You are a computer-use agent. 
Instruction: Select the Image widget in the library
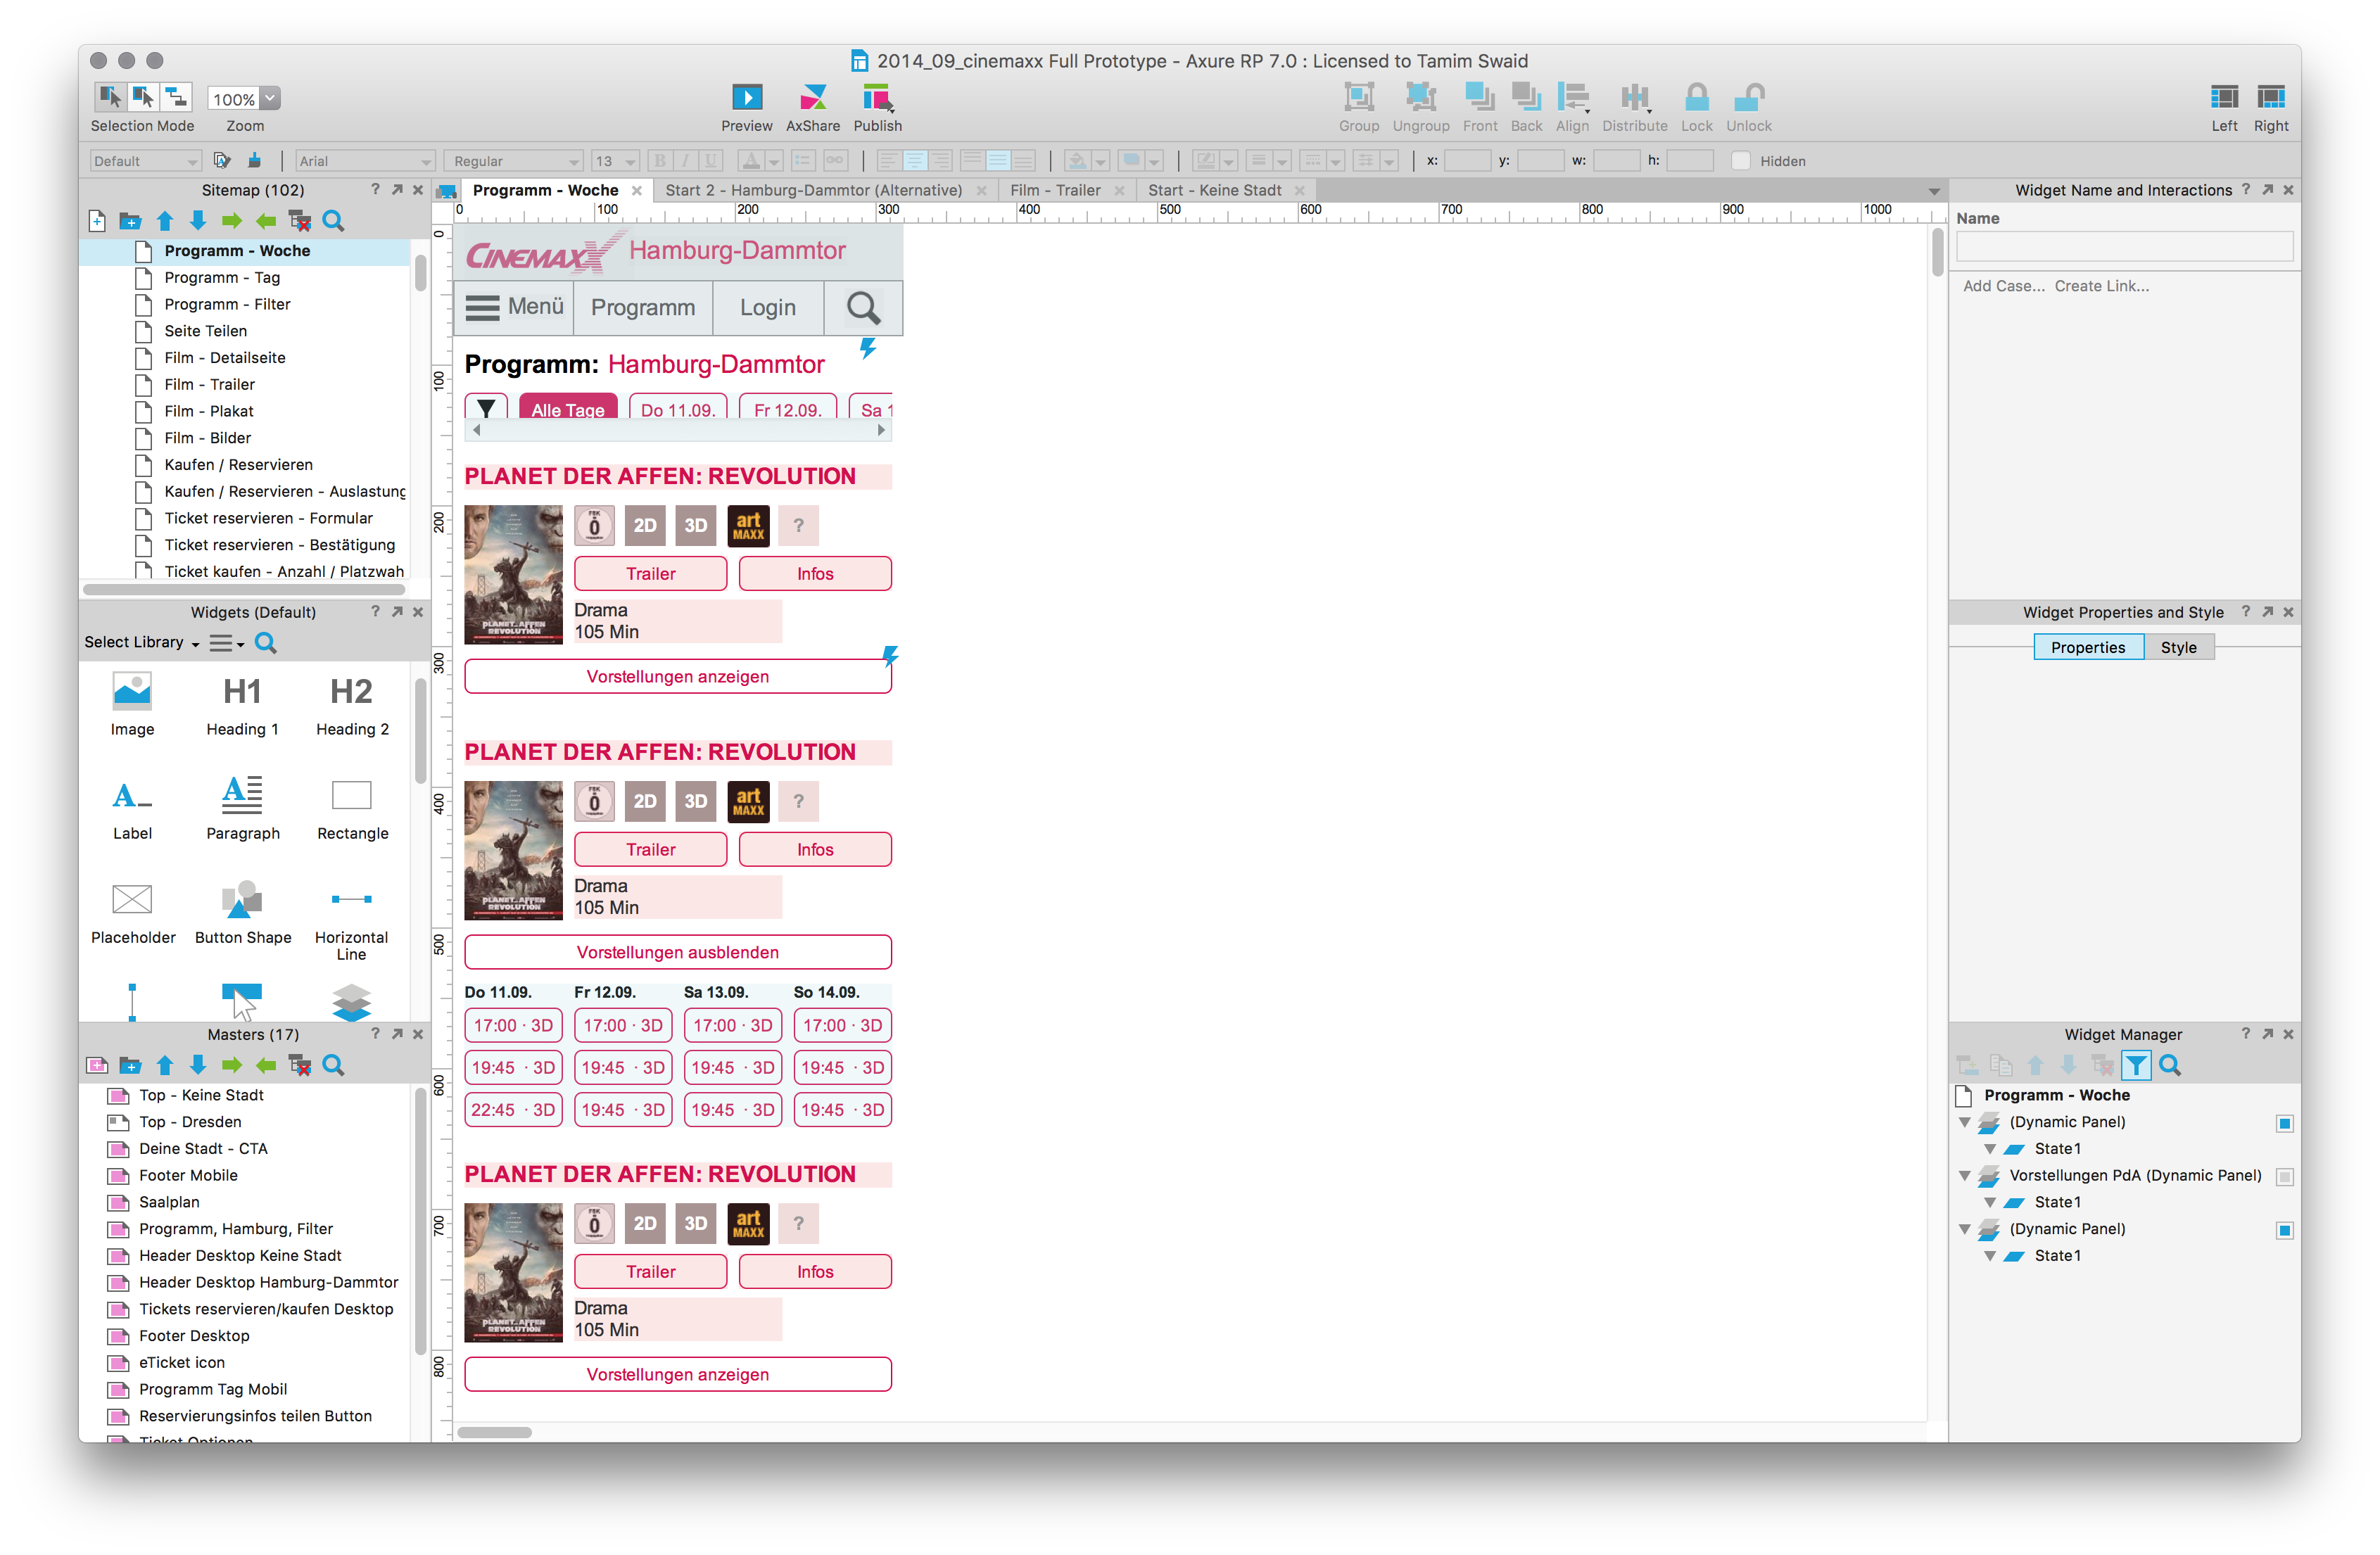132,705
